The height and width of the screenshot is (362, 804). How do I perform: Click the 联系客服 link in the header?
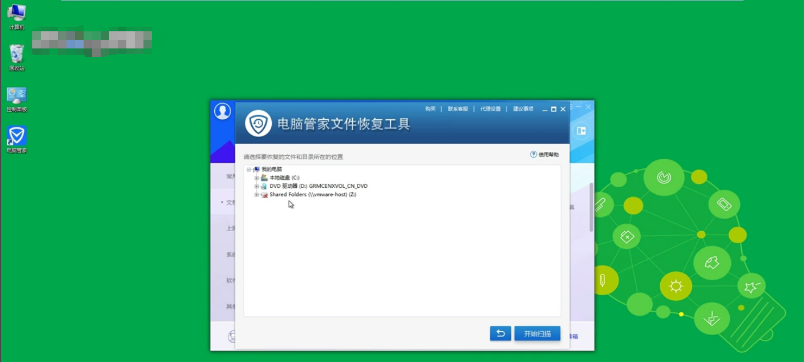458,109
